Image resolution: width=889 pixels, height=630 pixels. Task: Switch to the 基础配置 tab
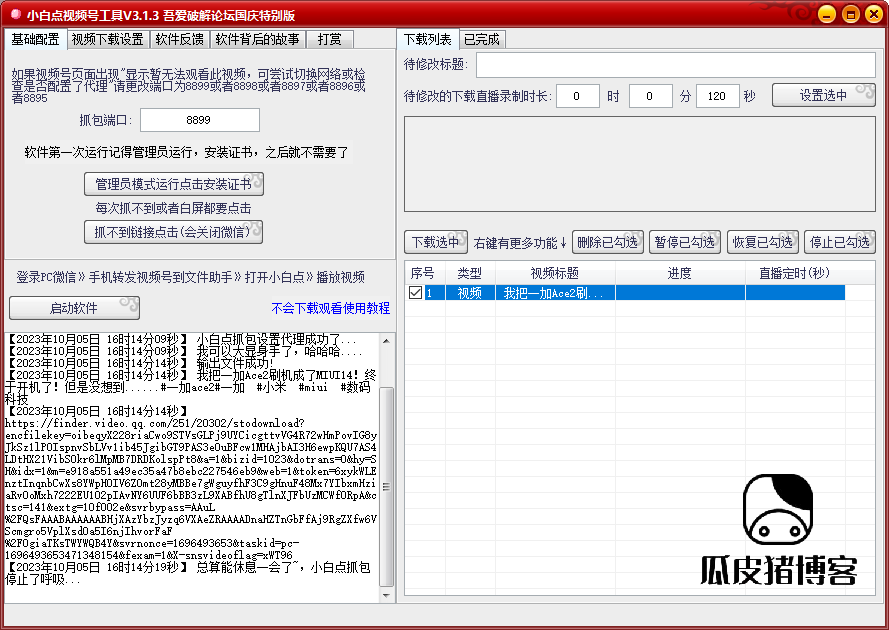35,39
